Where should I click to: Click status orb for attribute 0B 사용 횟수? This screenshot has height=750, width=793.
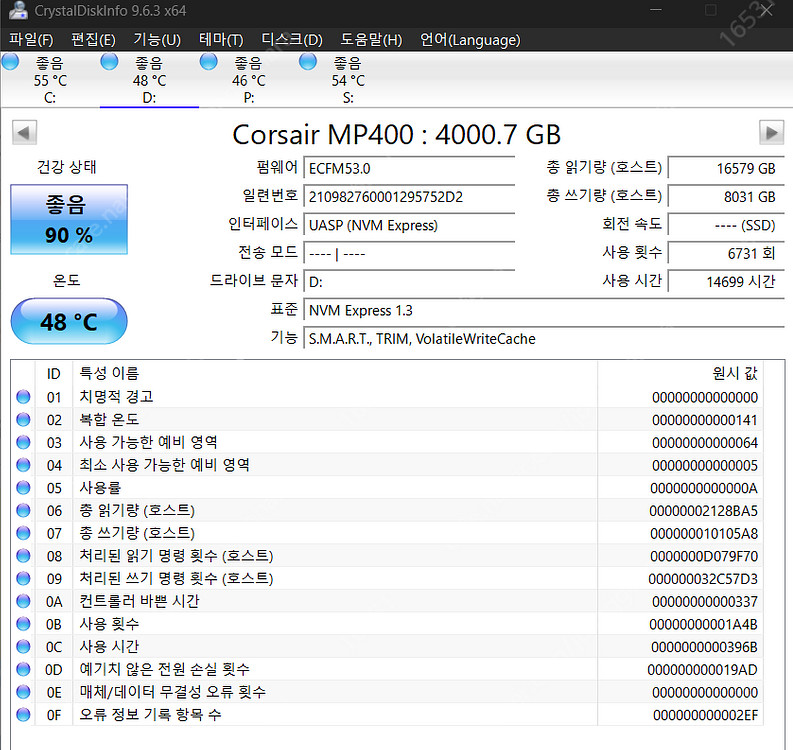pyautogui.click(x=23, y=624)
